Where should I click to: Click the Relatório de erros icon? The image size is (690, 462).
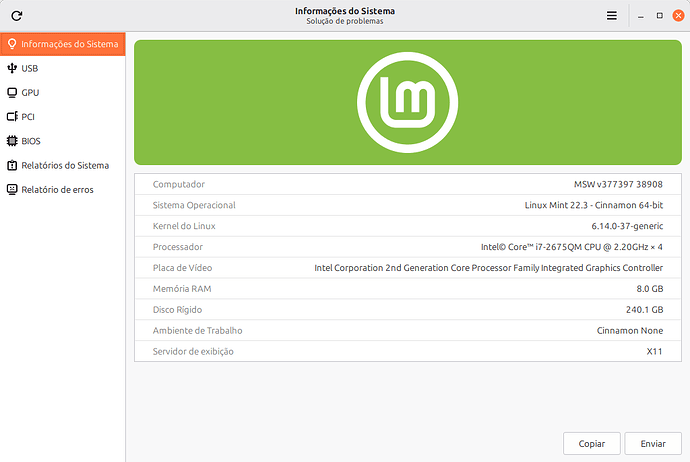tap(12, 189)
